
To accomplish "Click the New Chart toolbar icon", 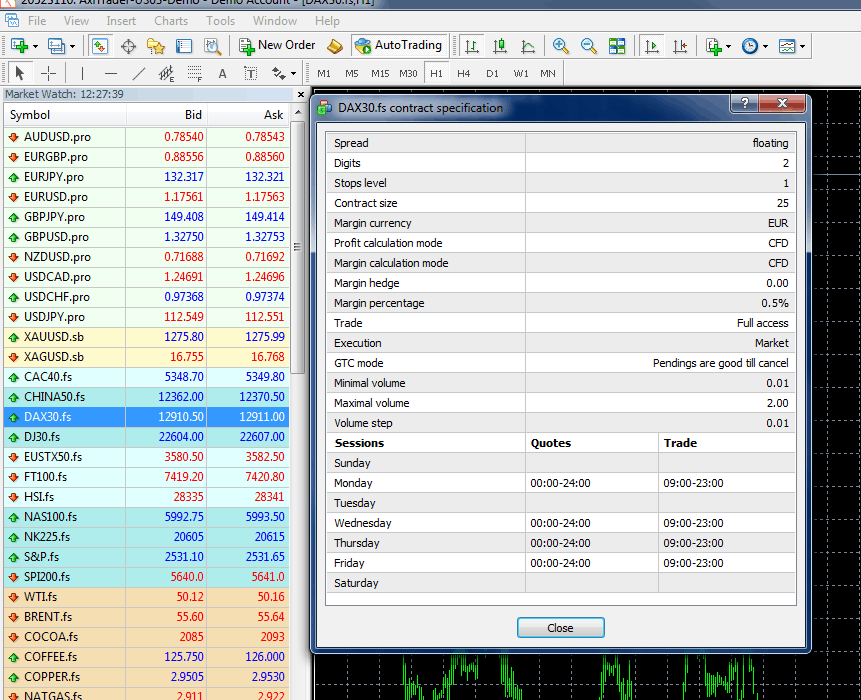I will point(19,46).
